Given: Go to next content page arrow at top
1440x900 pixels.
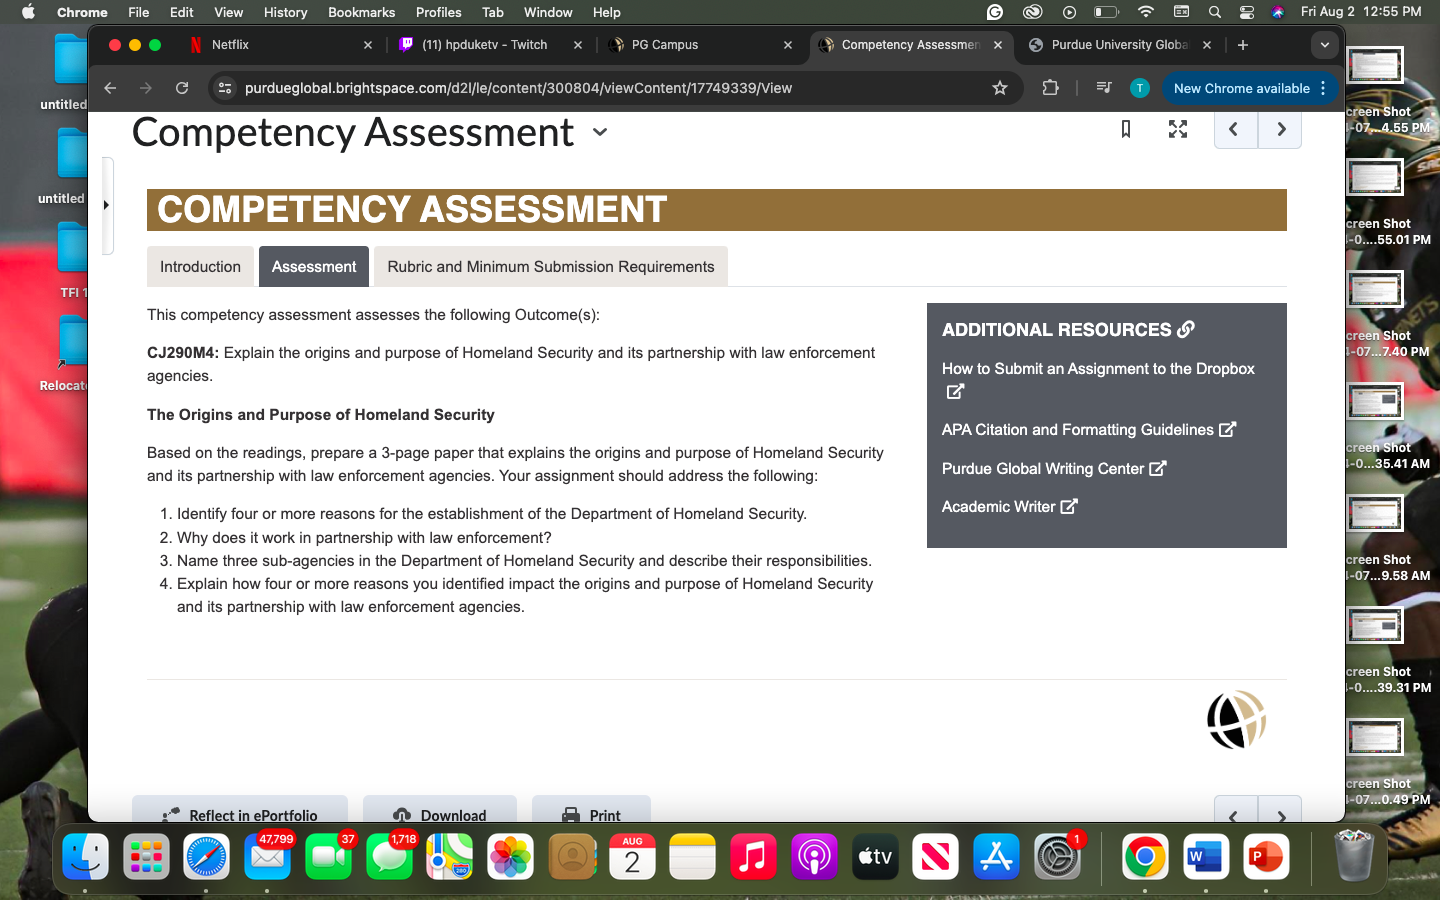Looking at the screenshot, I should click(x=1280, y=130).
